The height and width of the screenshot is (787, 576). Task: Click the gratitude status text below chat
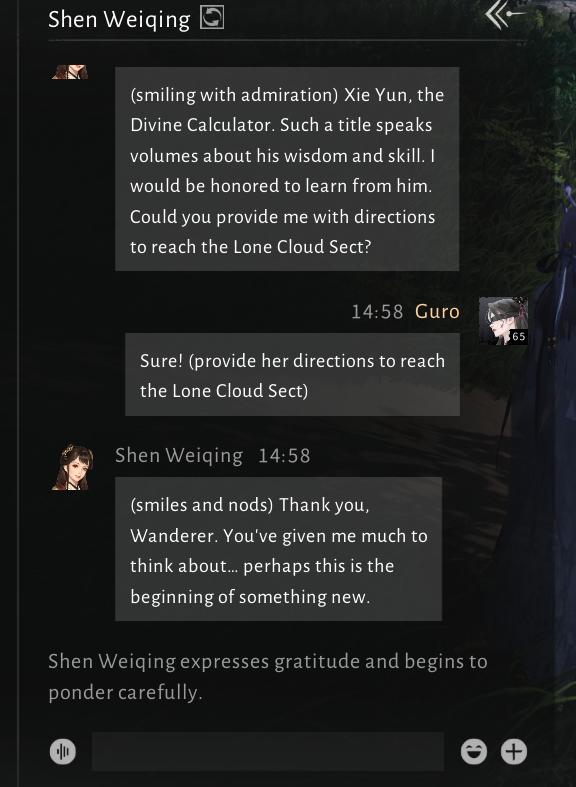[x=268, y=677]
